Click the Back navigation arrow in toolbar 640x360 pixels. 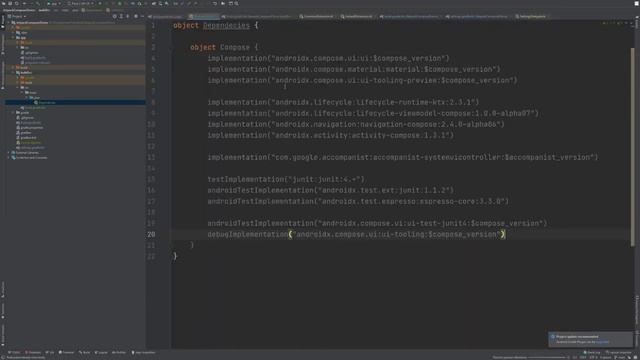pos(24,3)
